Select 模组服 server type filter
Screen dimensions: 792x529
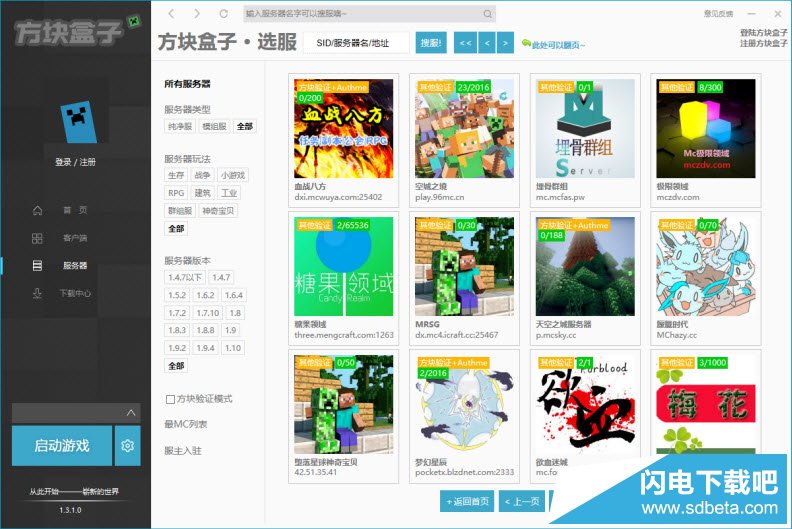214,126
